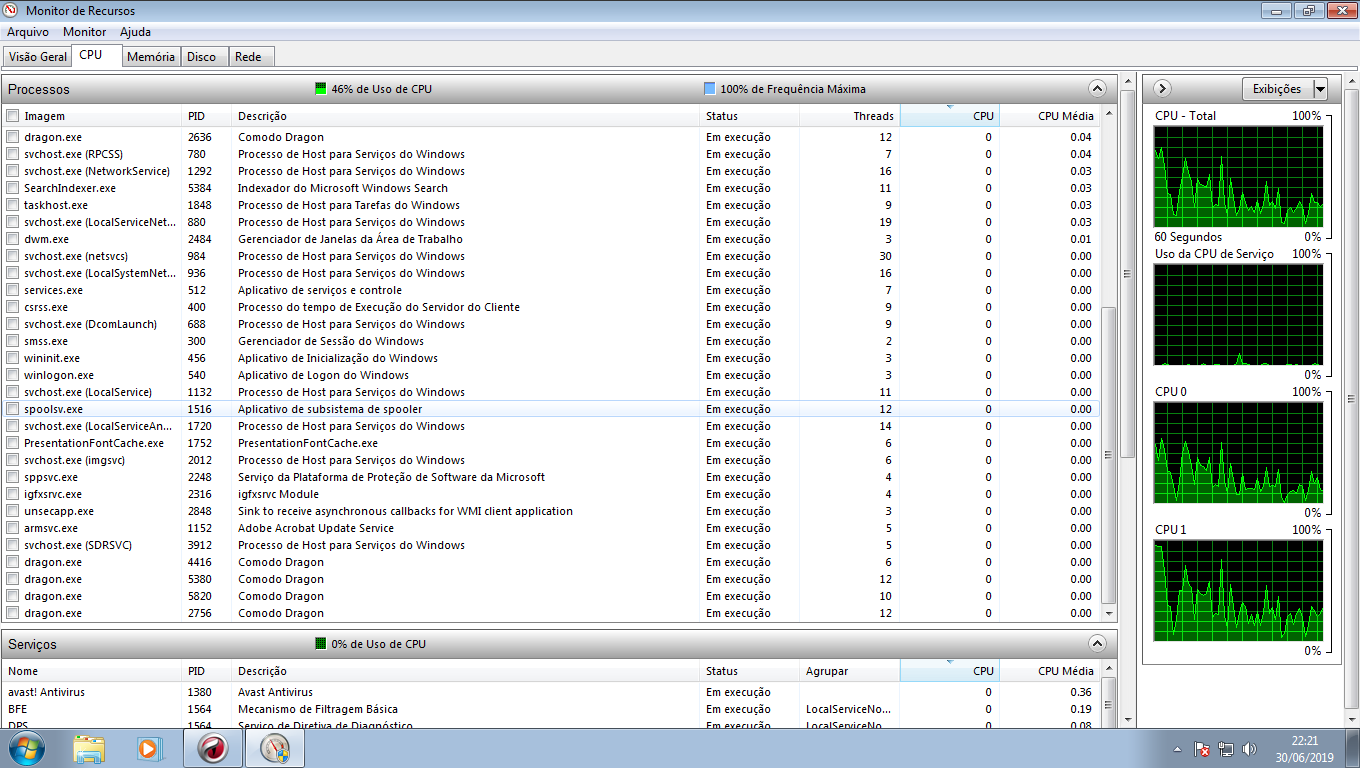
Task: Click the Exibições button
Action: tap(1277, 89)
